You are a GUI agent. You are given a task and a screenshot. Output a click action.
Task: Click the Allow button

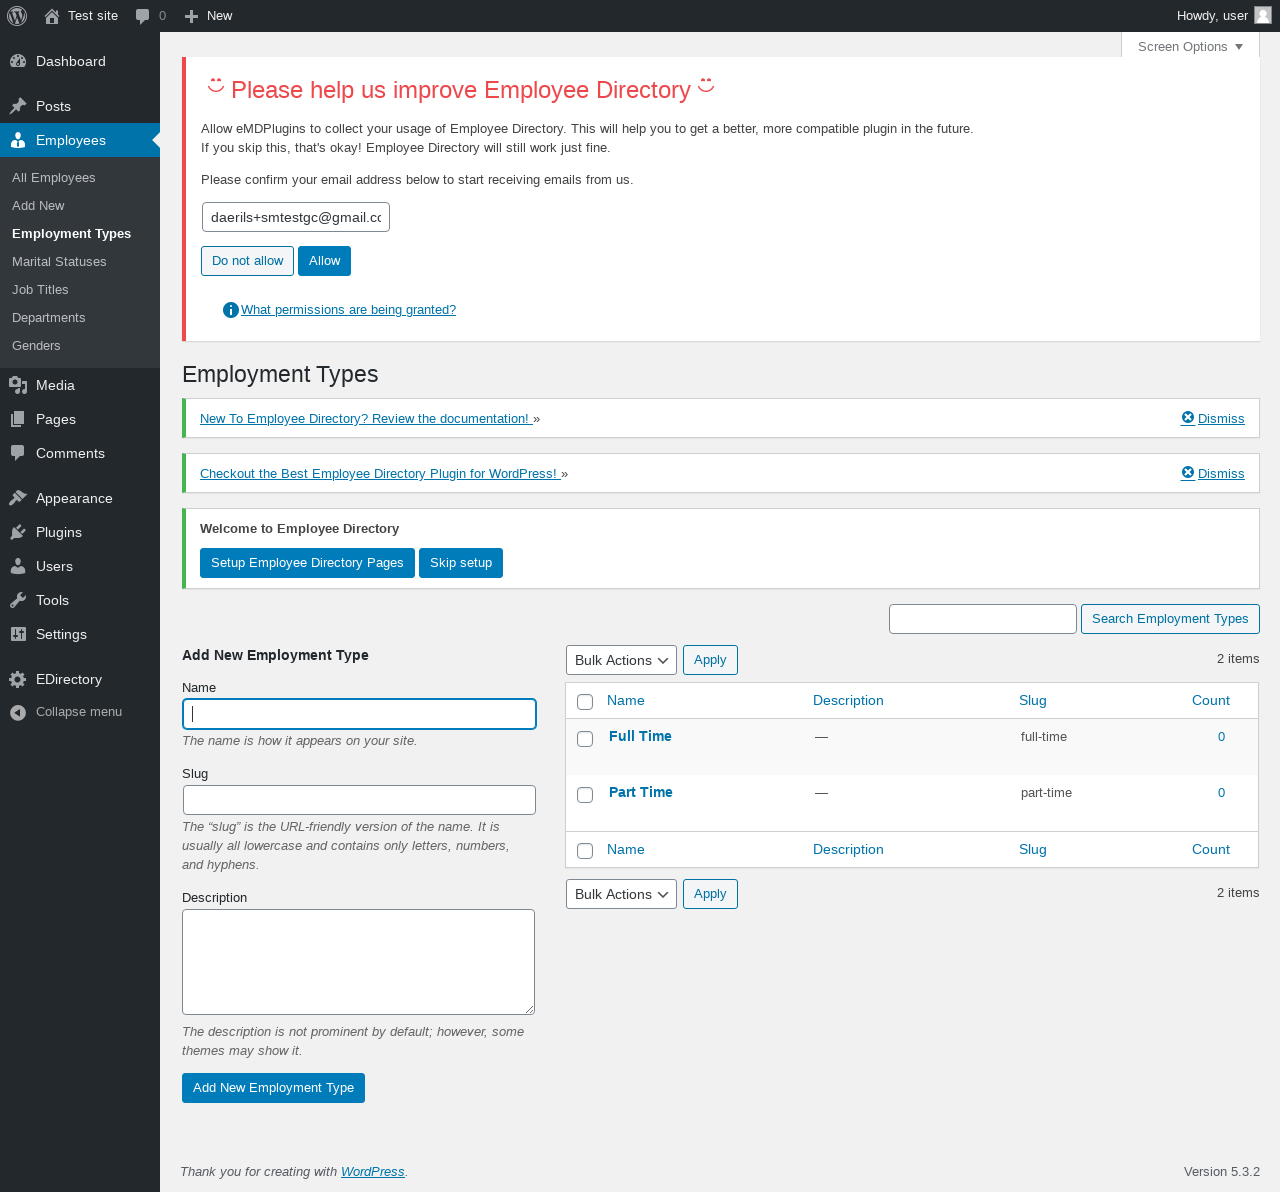324,261
